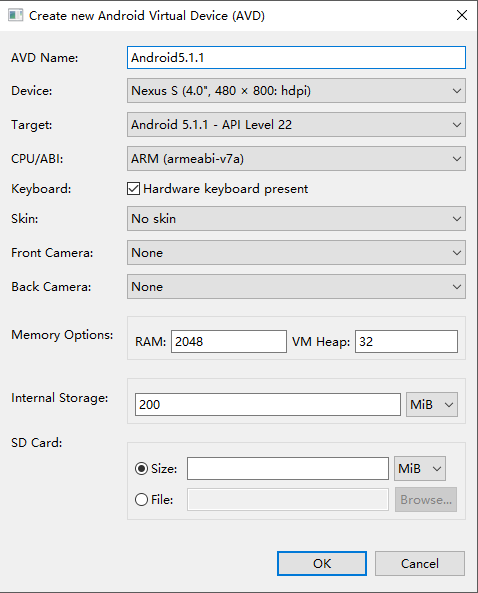Select the SD Card Size radio button
The width and height of the screenshot is (478, 593).
coord(141,469)
